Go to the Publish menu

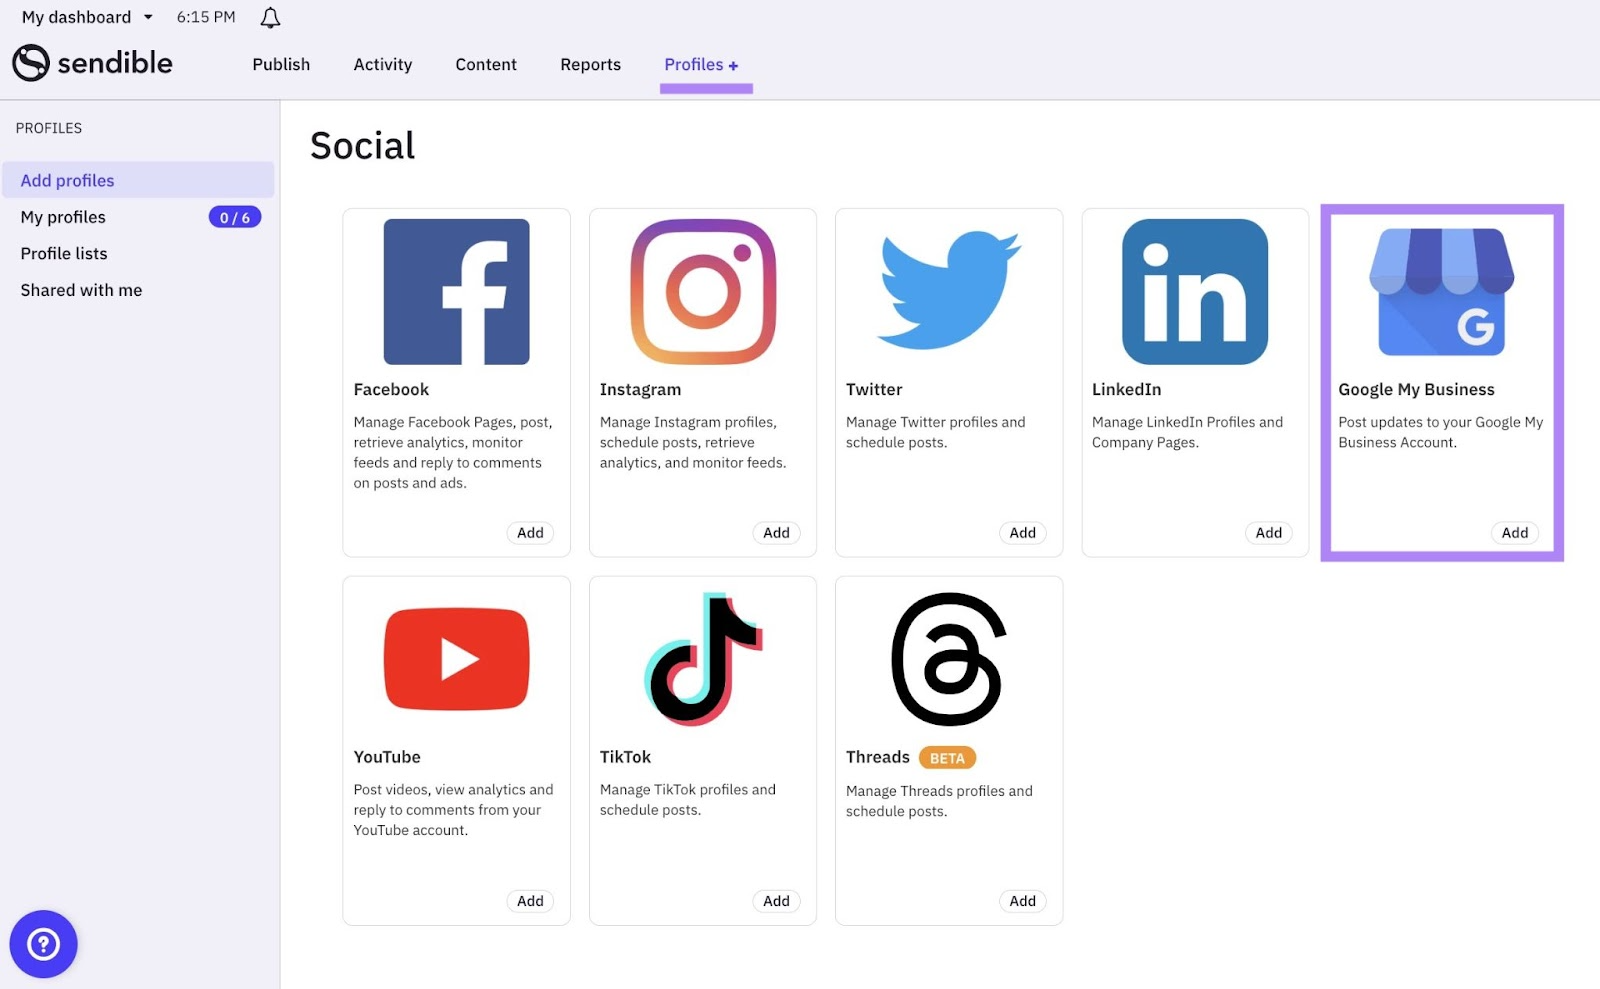(281, 64)
